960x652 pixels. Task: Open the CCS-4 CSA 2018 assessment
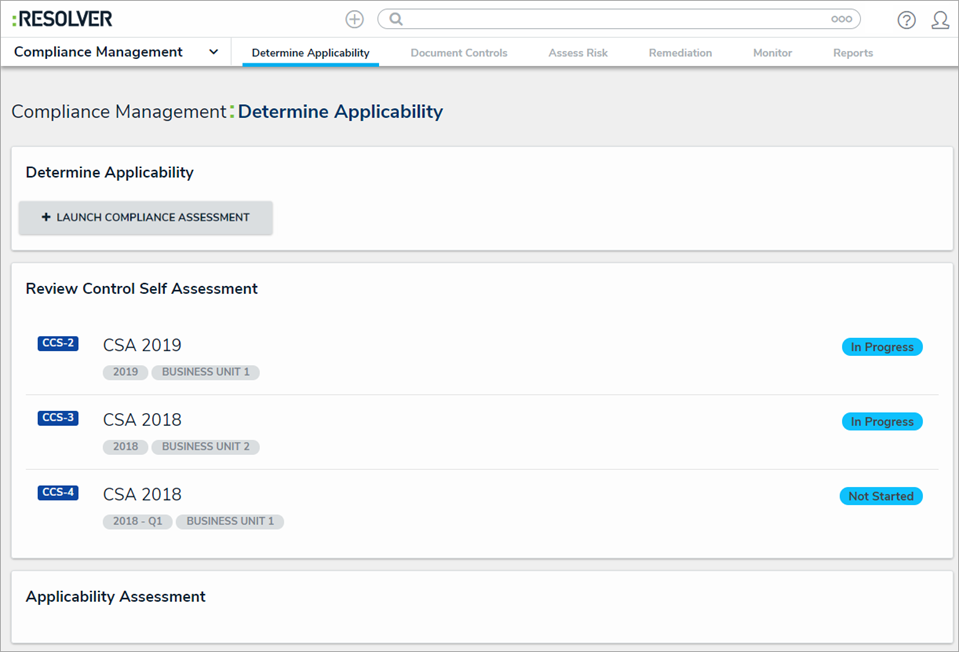coord(142,495)
